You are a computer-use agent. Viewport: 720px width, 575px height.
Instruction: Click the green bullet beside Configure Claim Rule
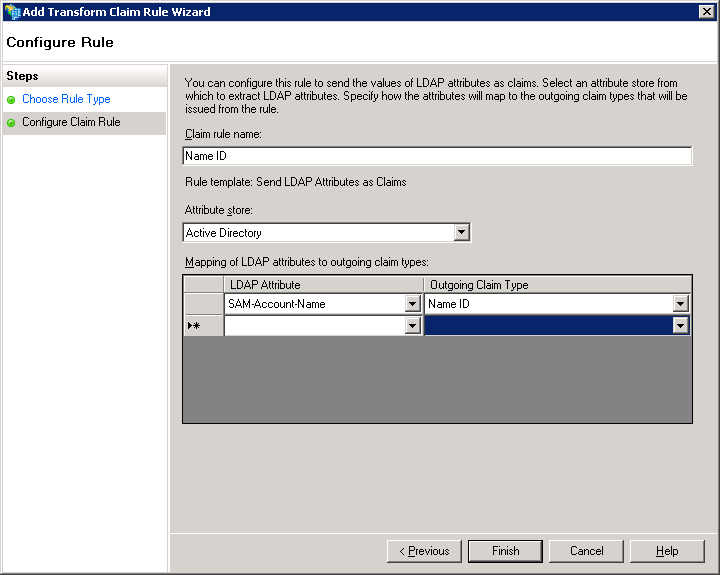11,123
